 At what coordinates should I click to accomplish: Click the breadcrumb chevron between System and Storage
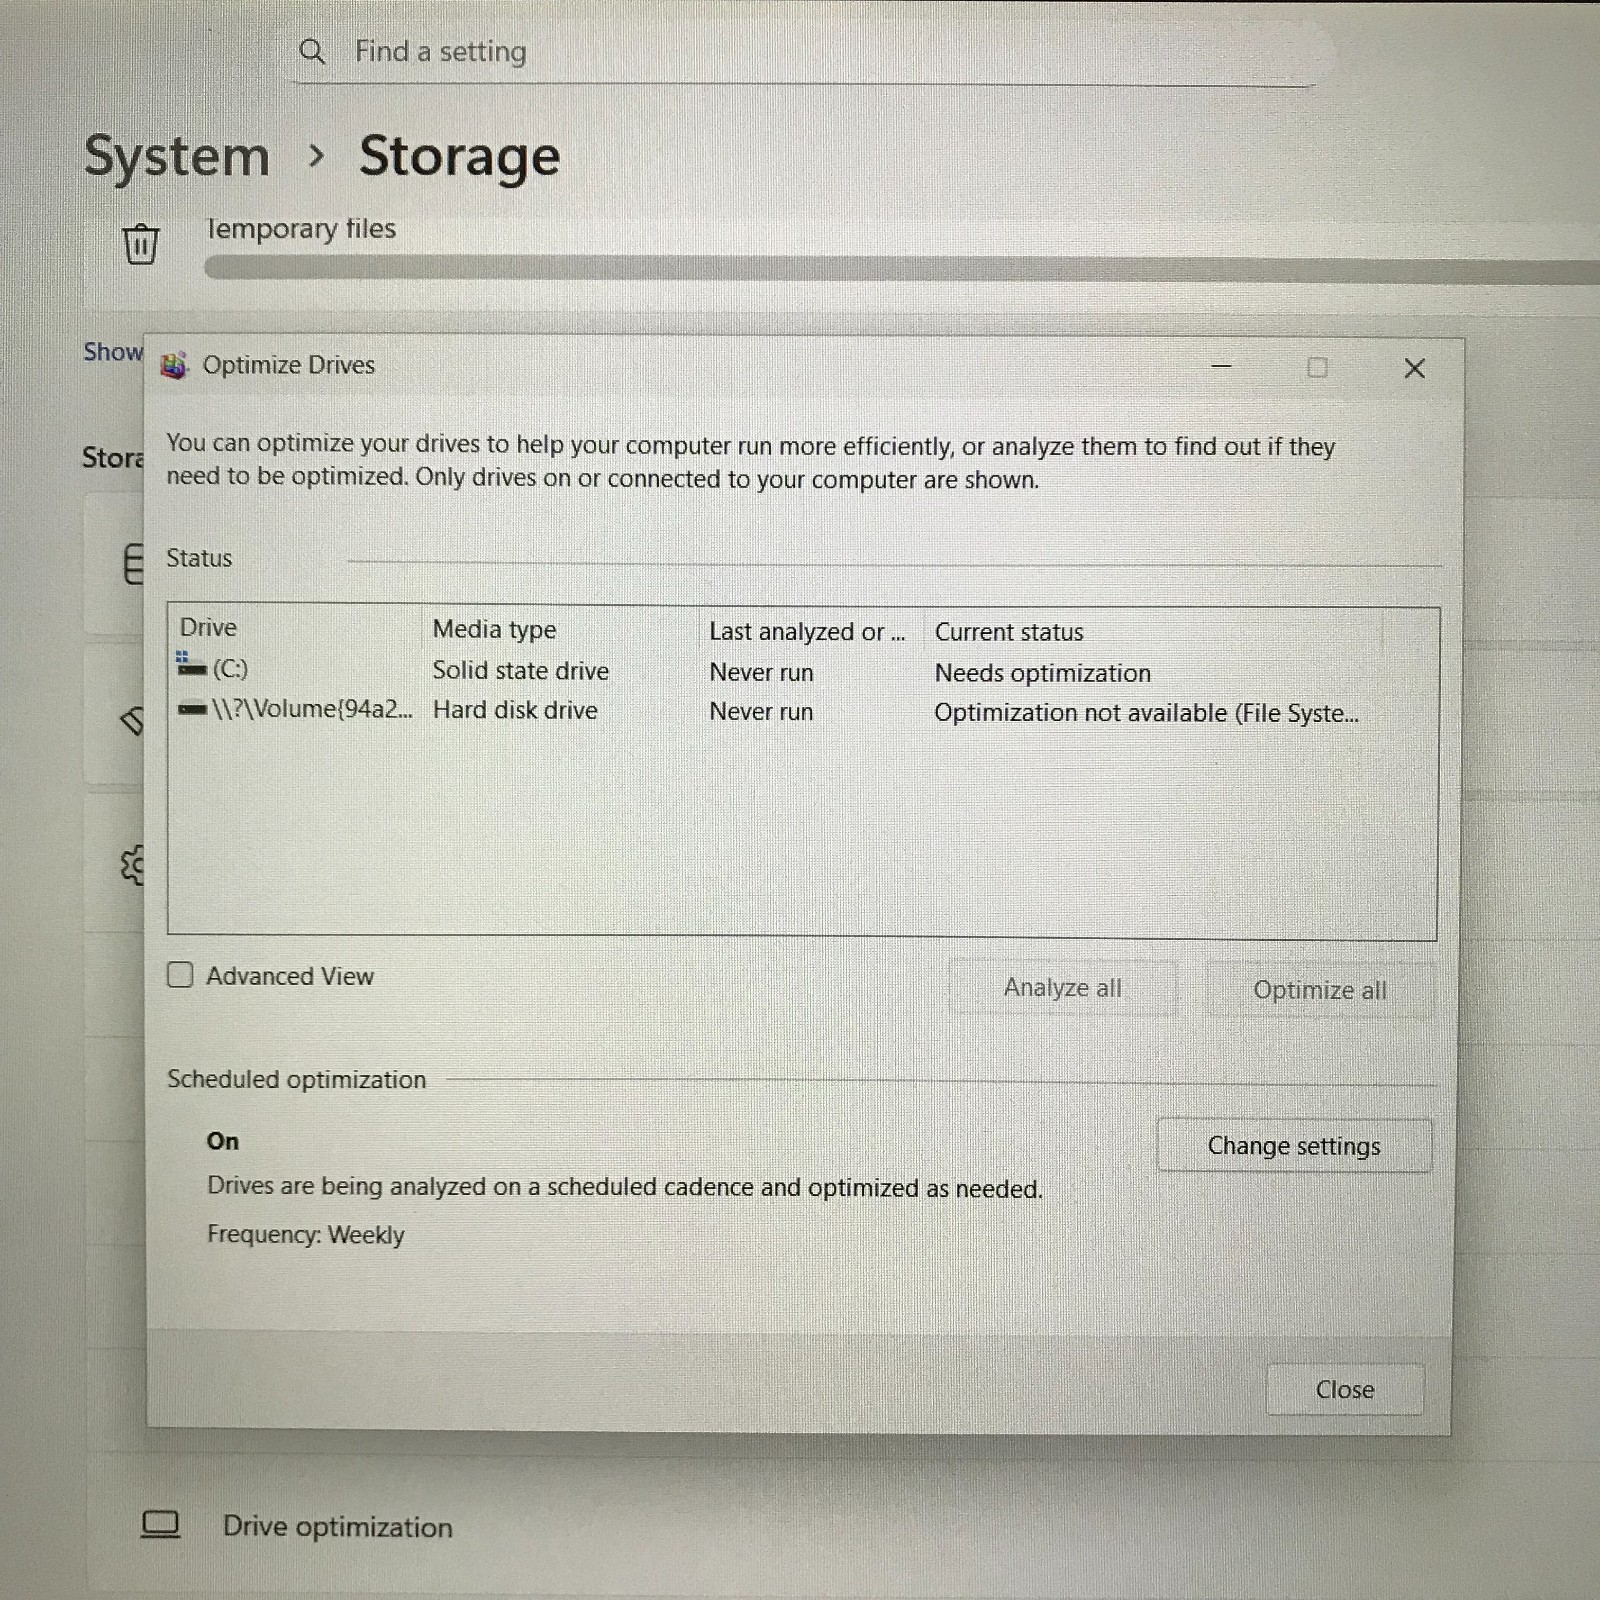coord(316,156)
